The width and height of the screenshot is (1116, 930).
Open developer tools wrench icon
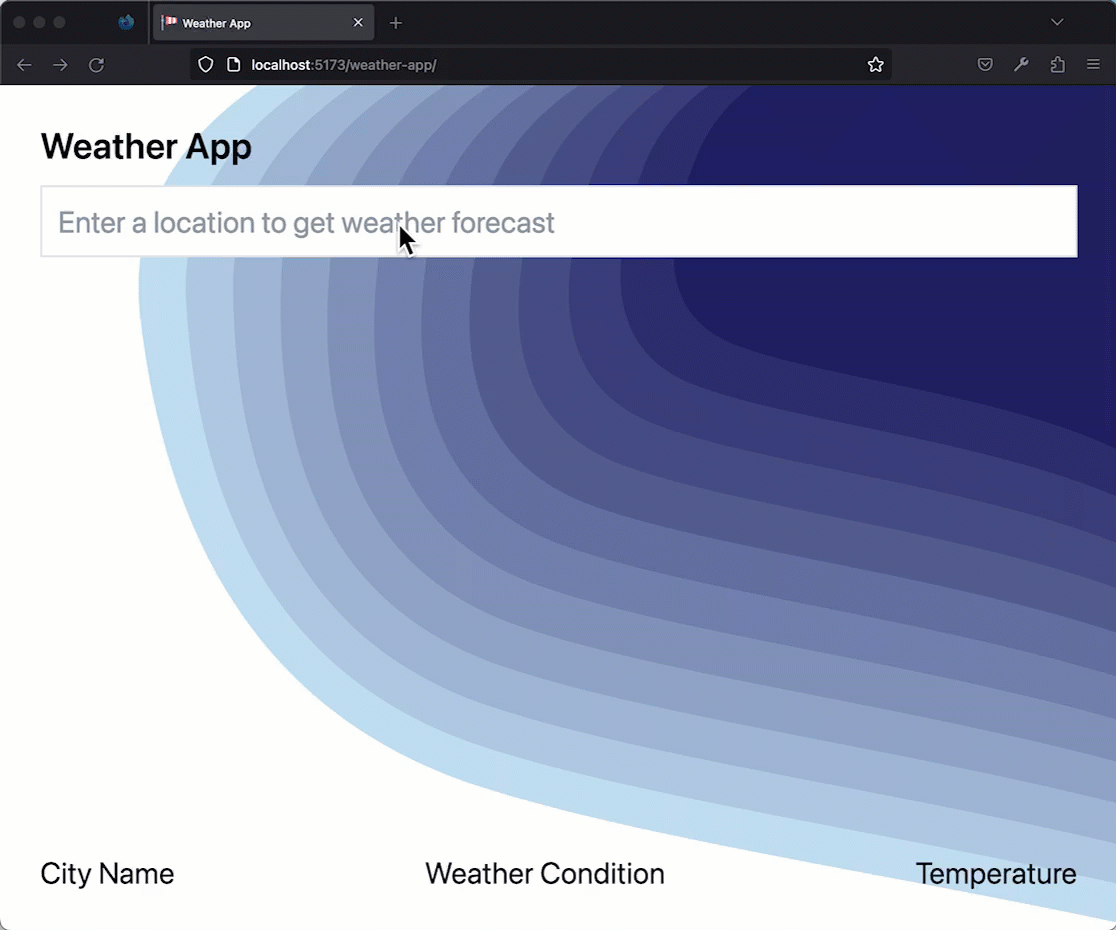(x=1021, y=65)
